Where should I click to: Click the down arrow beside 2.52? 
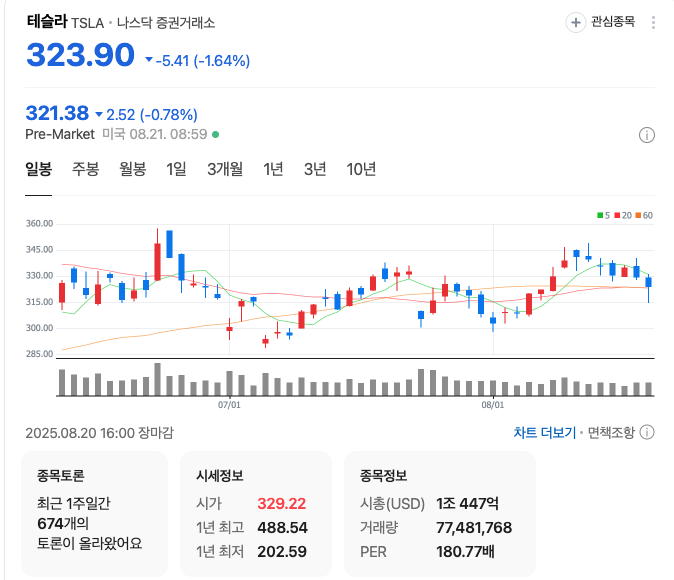(99, 114)
